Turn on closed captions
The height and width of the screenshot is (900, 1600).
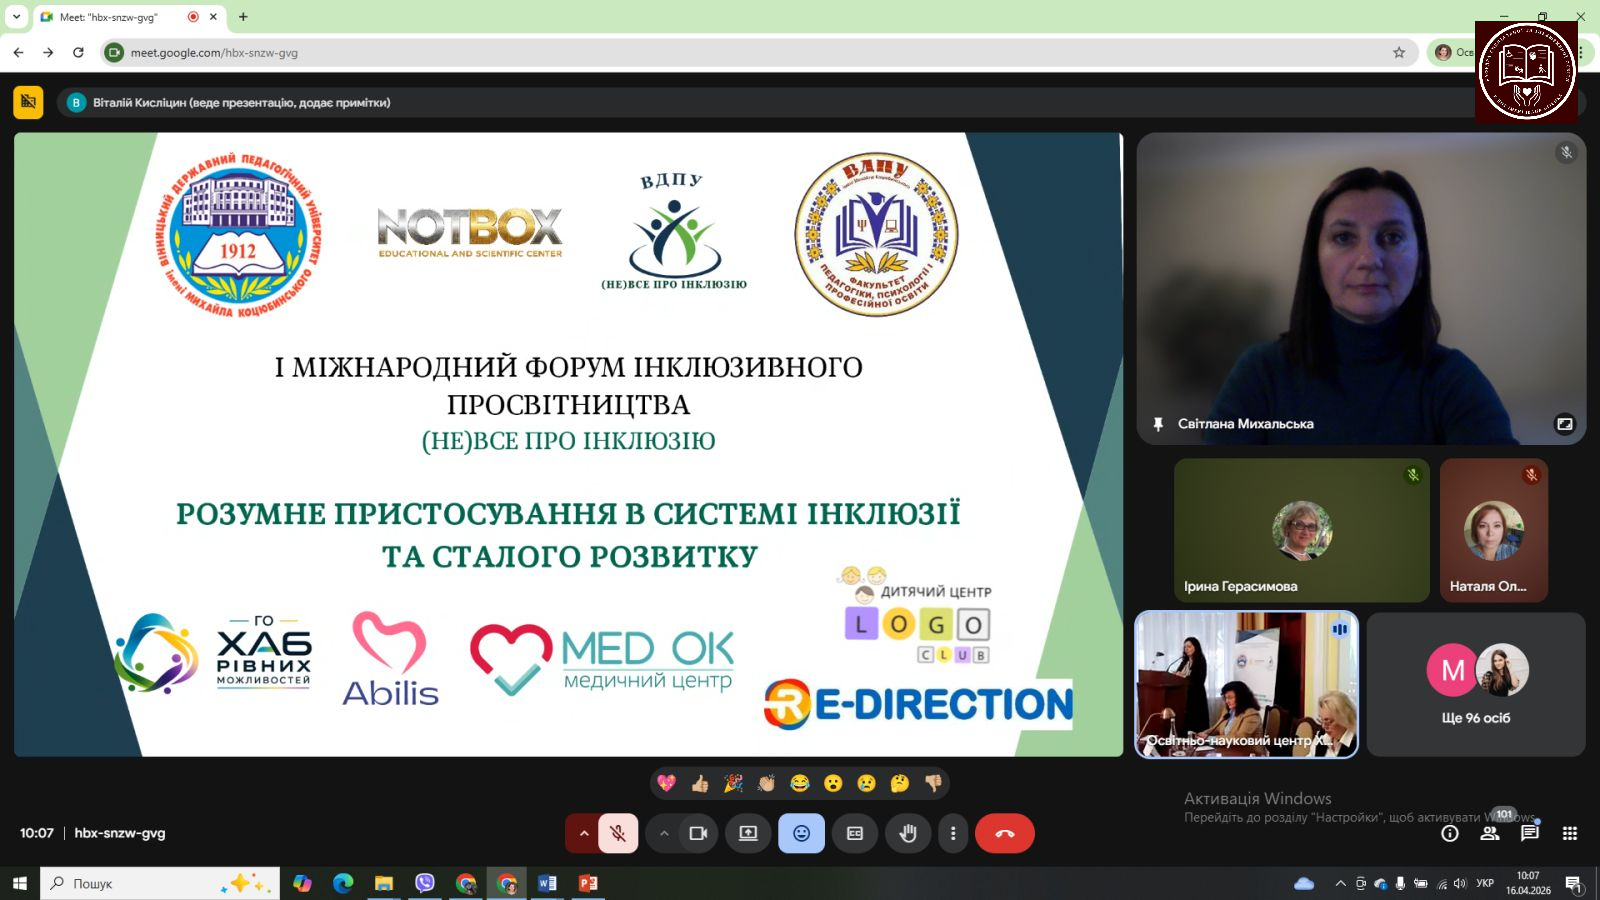[x=855, y=833]
